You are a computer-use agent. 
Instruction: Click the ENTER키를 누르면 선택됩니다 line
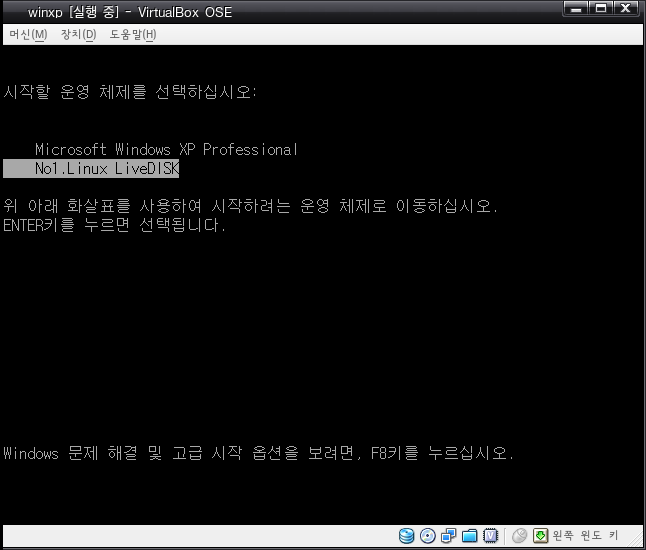tap(115, 225)
